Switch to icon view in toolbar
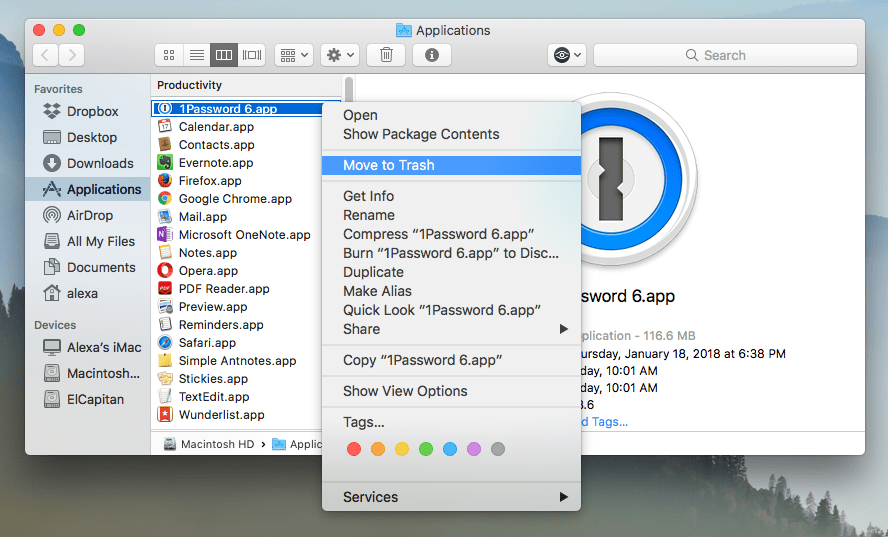 169,55
